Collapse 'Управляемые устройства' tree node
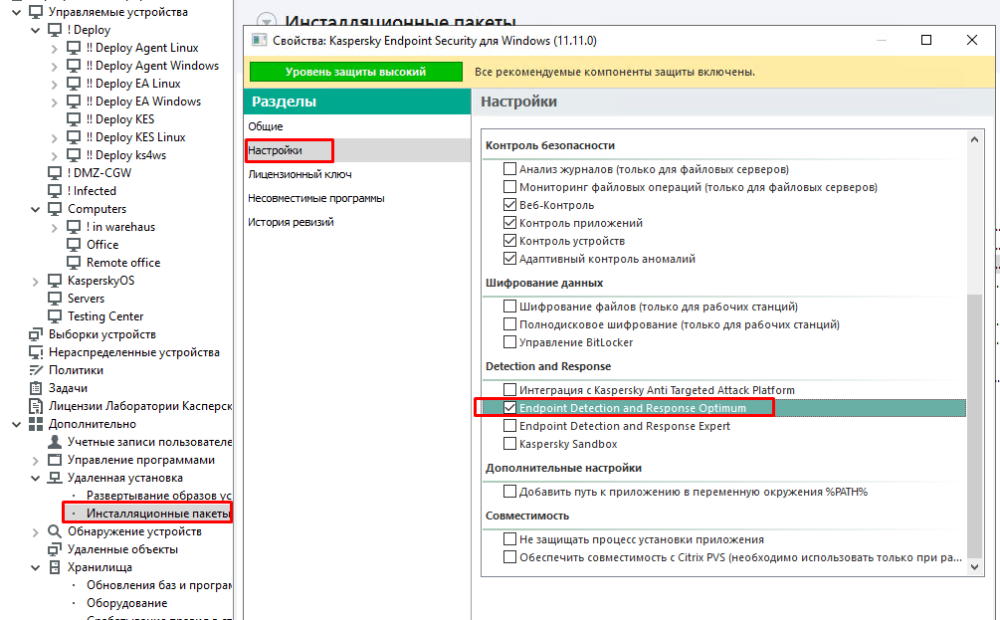The width and height of the screenshot is (1000, 620). (x=17, y=12)
